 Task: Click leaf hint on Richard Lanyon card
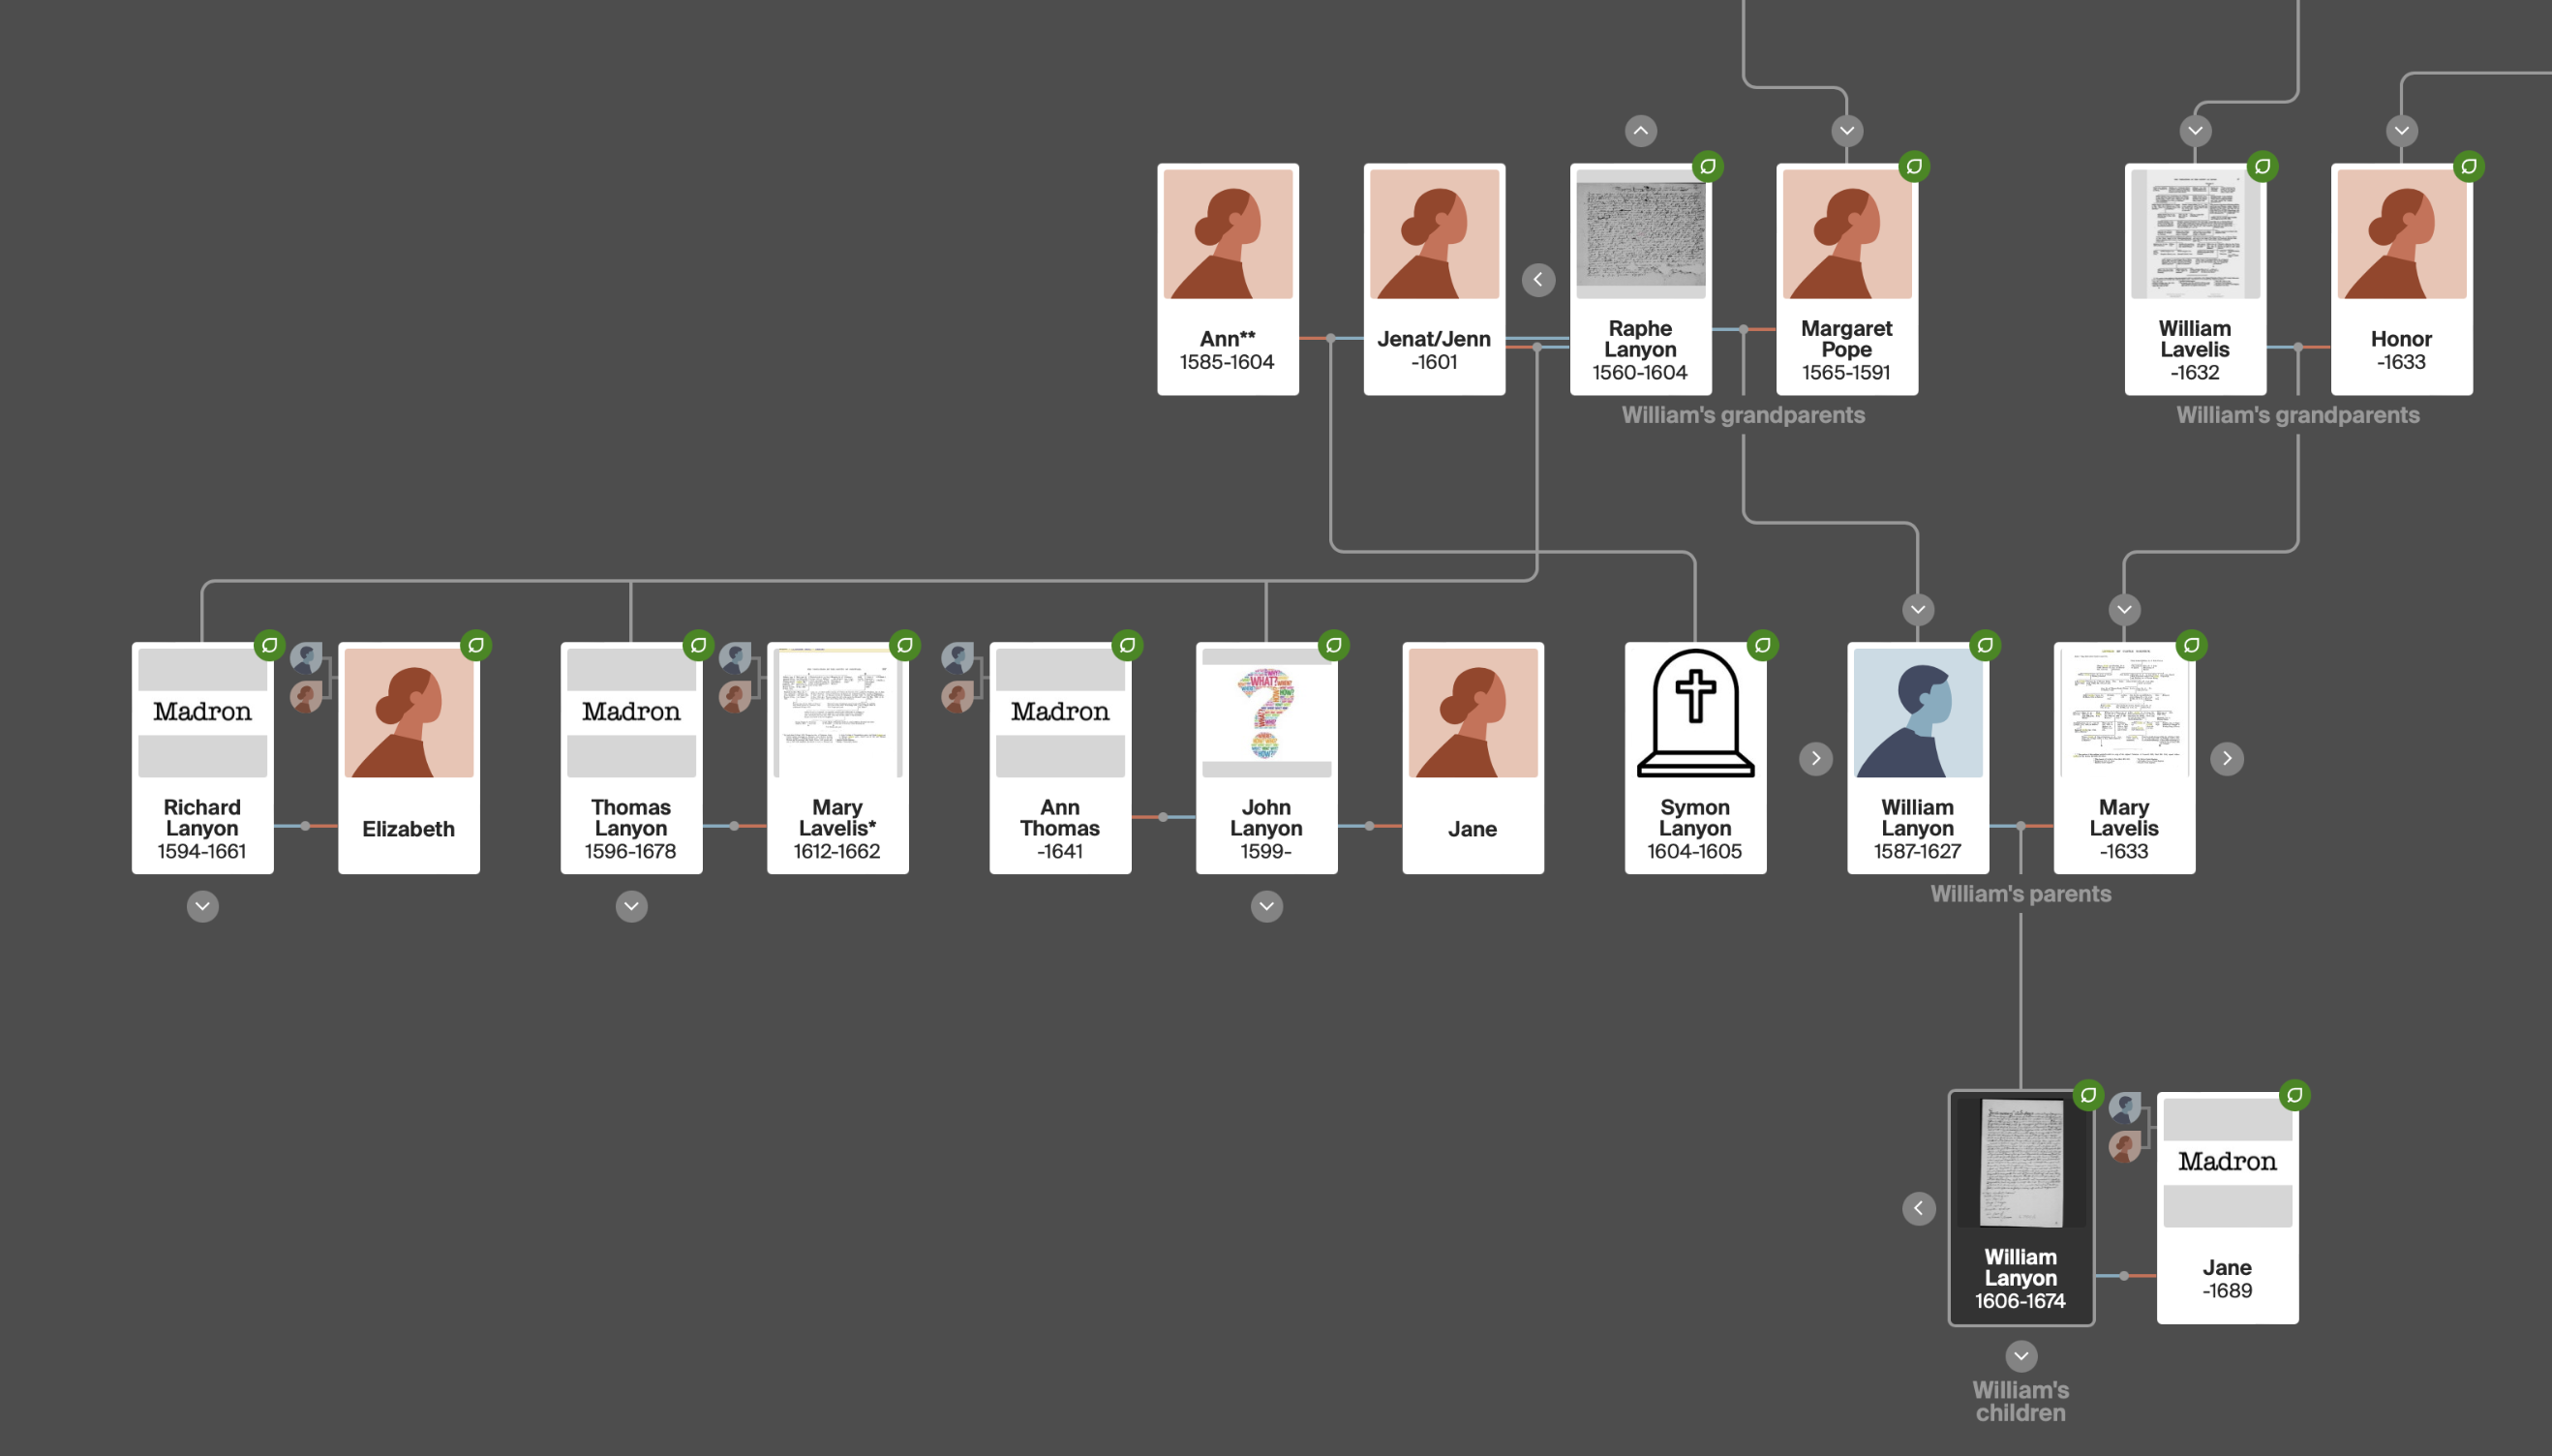[269, 645]
